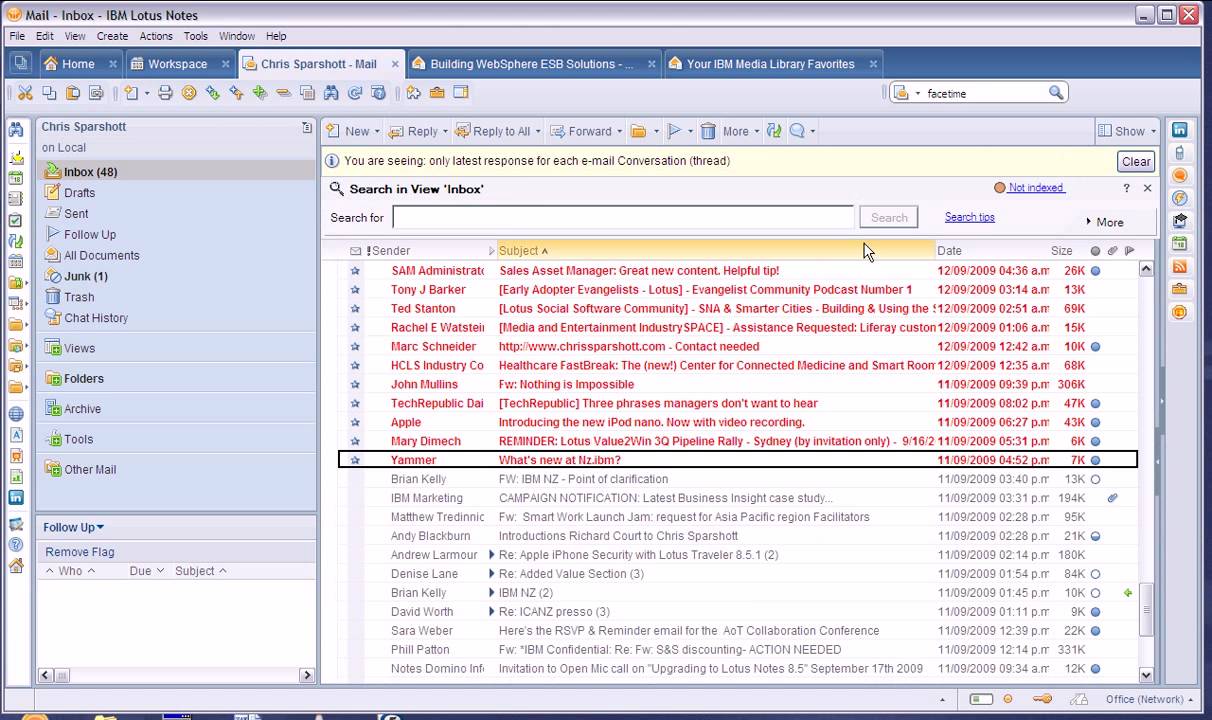Image resolution: width=1212 pixels, height=720 pixels.
Task: Open the Create menu
Action: click(x=112, y=36)
